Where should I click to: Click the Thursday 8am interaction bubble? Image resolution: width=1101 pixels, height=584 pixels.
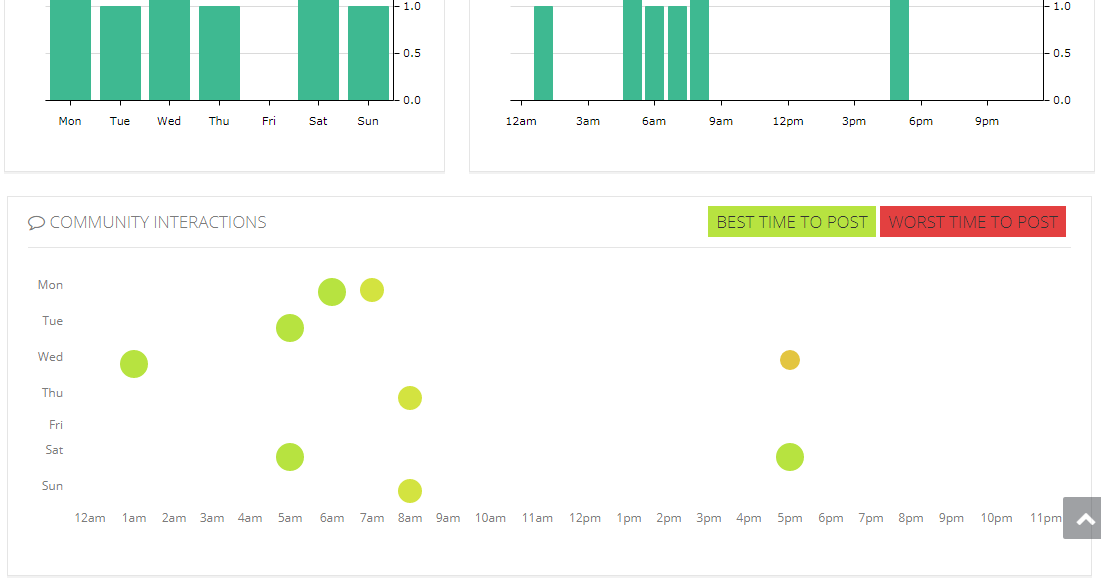(410, 398)
